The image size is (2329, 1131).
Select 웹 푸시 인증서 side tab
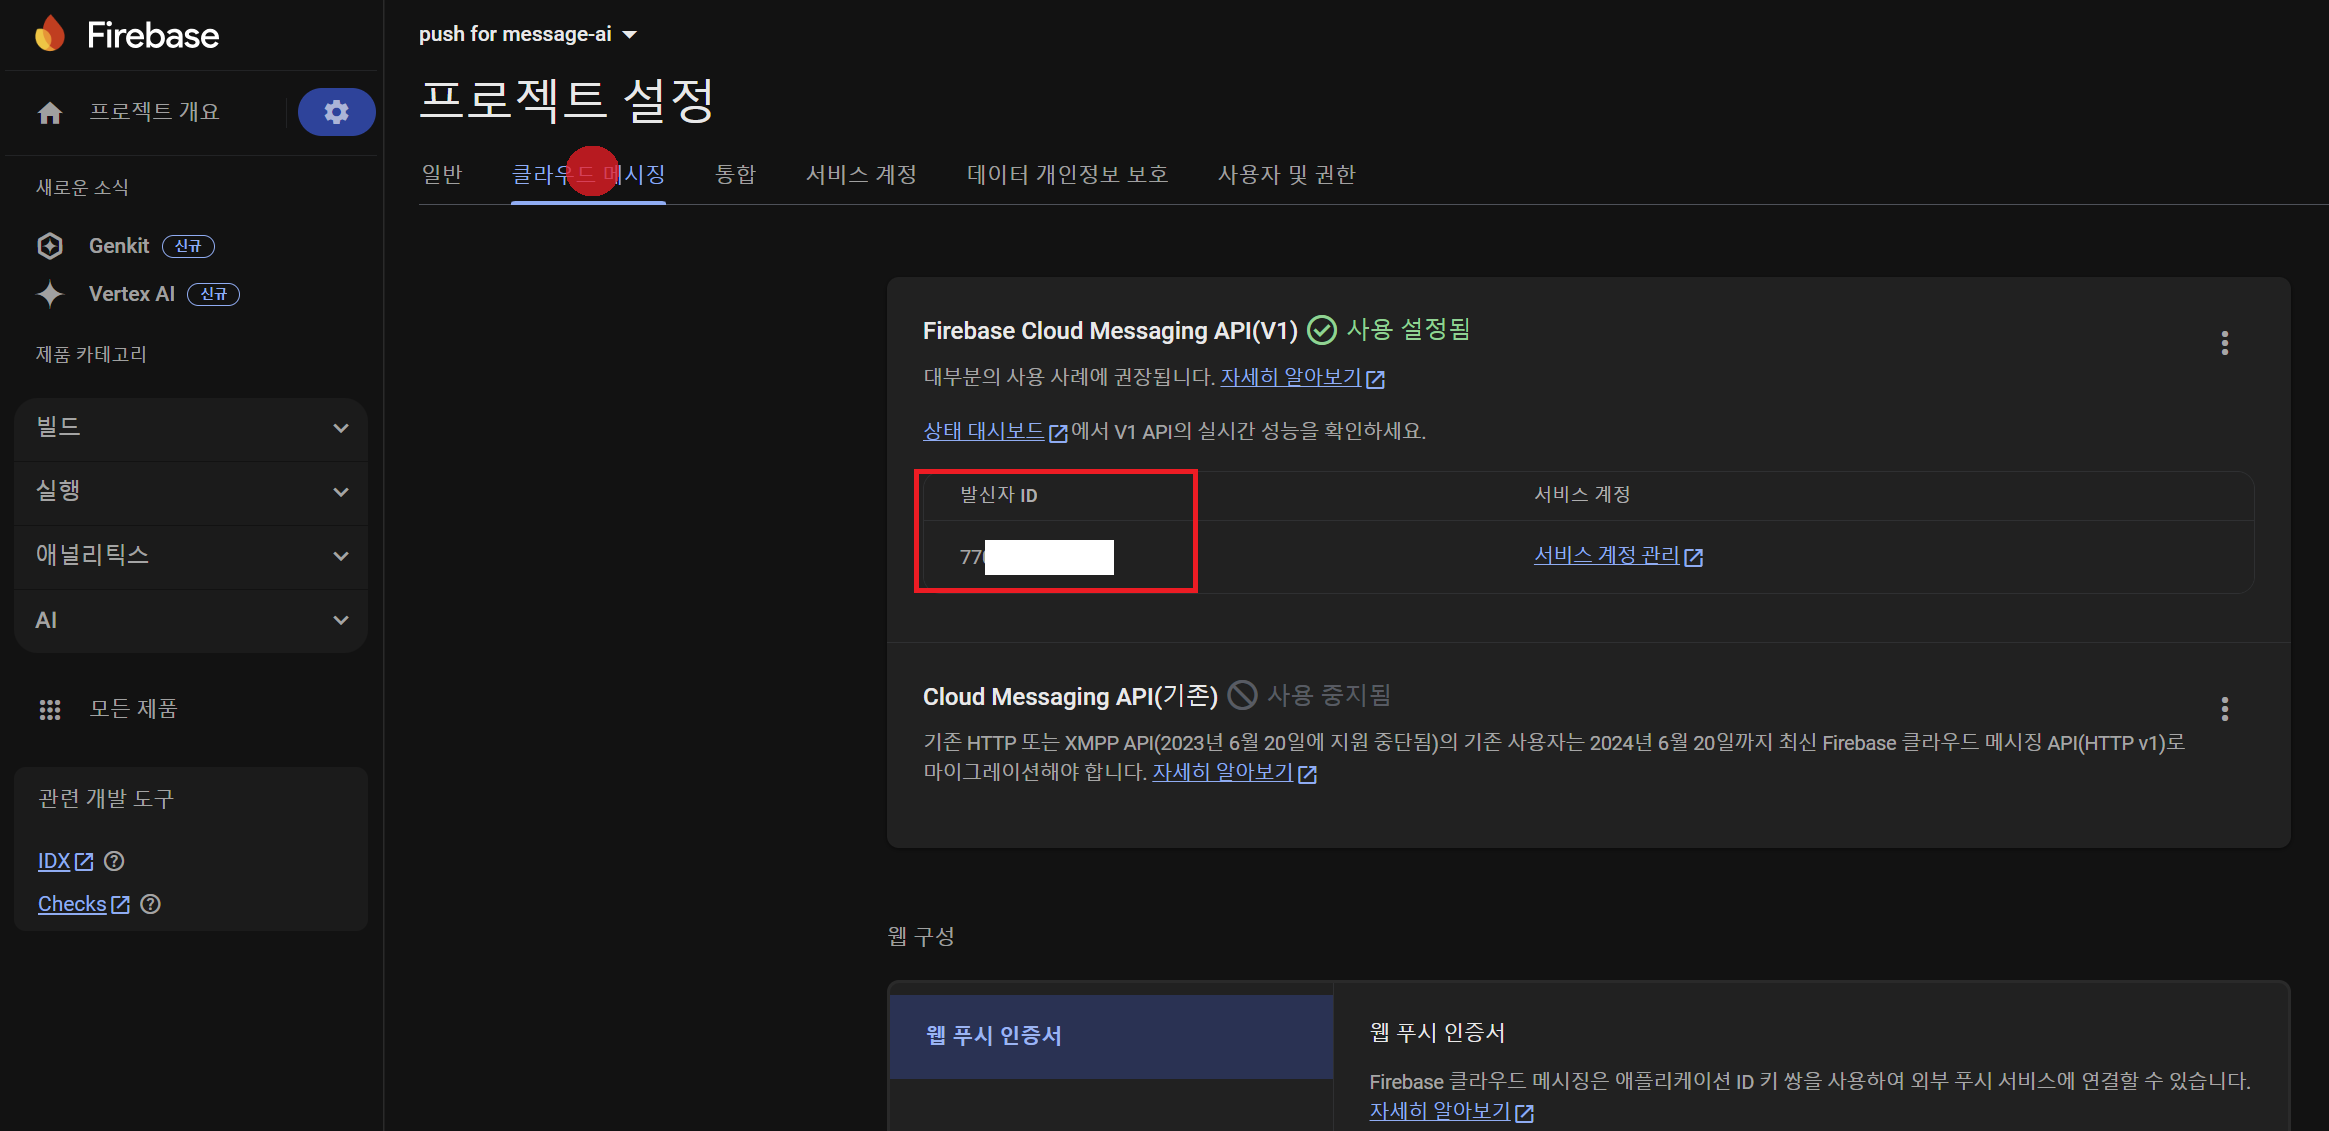point(1111,1036)
